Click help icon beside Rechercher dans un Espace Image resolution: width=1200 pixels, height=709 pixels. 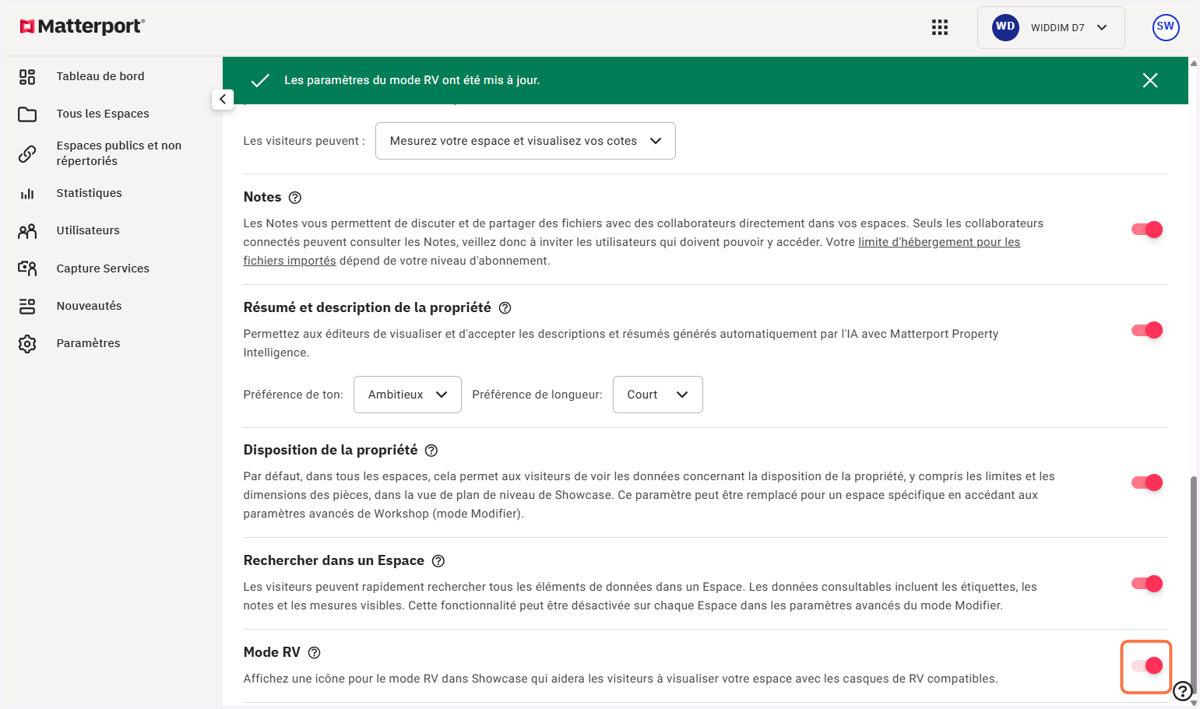438,561
